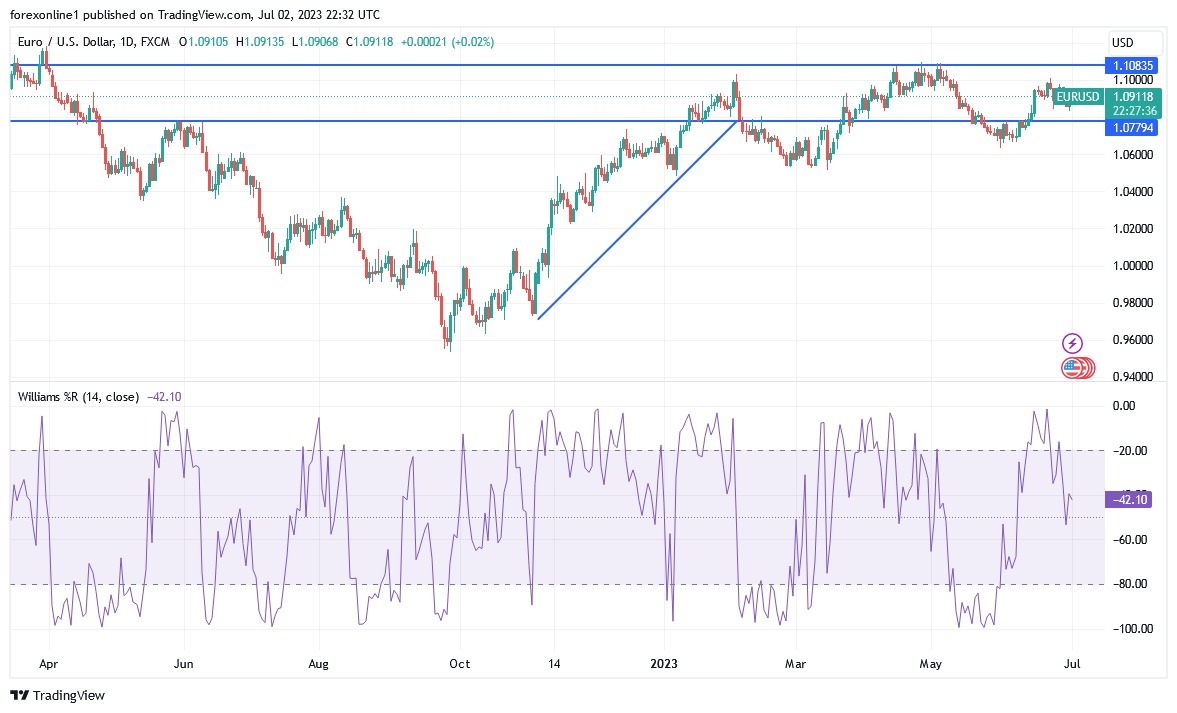Click the USD label on the price scale

1124,43
